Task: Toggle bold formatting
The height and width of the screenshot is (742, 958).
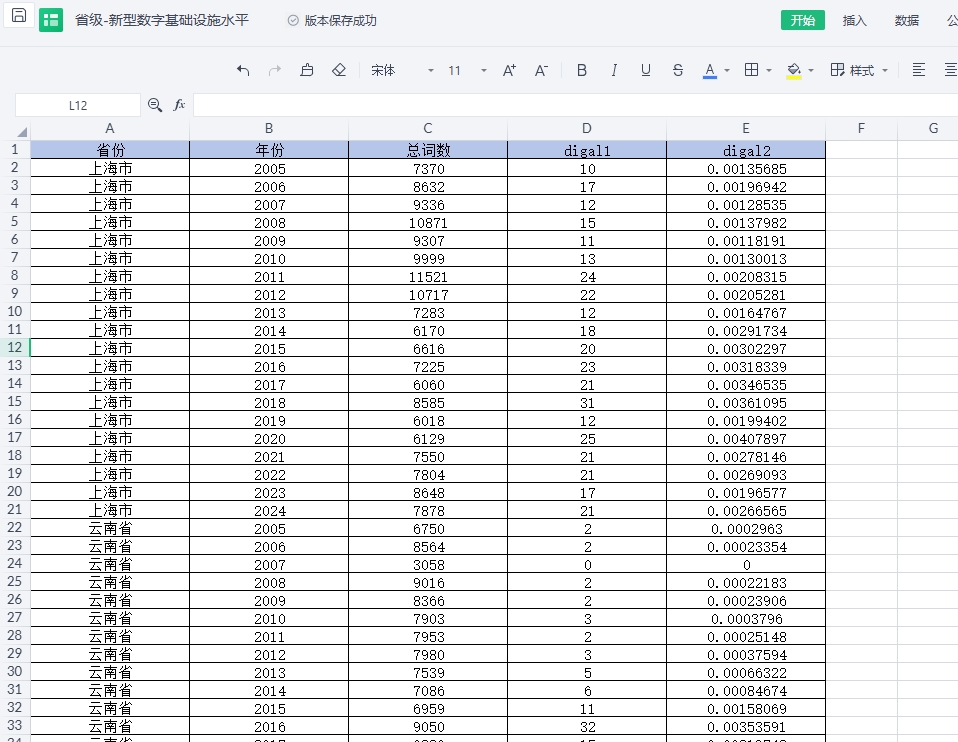Action: click(582, 70)
